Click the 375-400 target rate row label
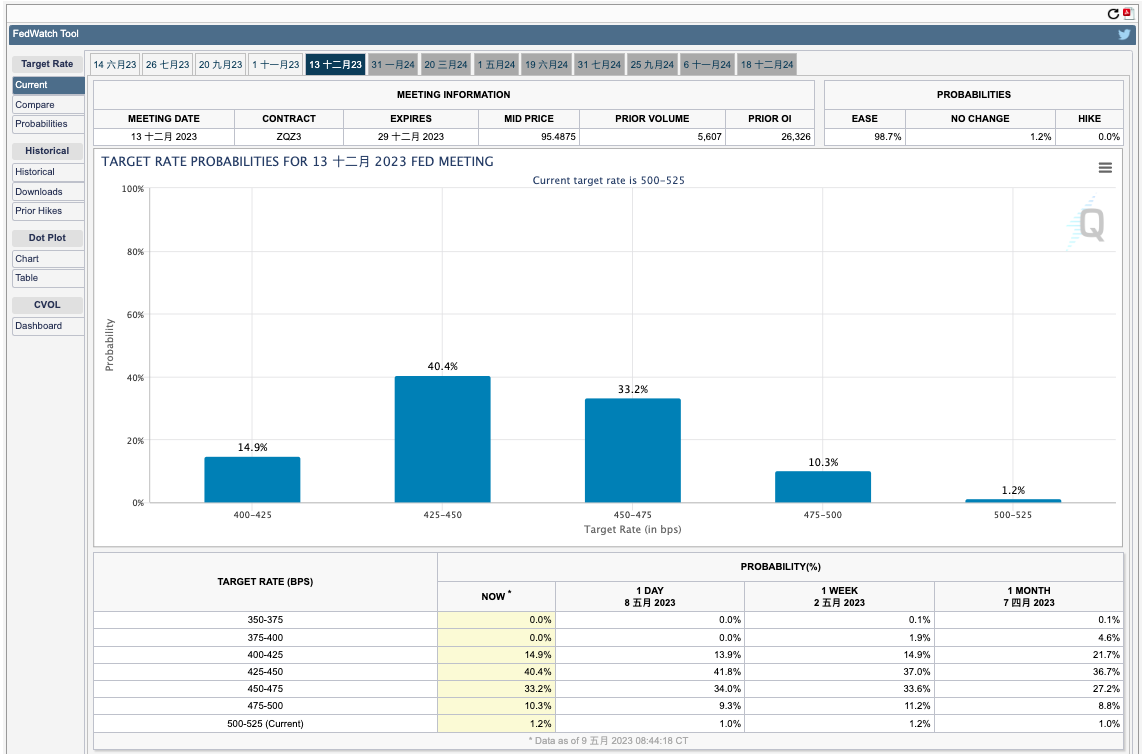Screen dimensions: 1142x754 pyautogui.click(x=265, y=637)
